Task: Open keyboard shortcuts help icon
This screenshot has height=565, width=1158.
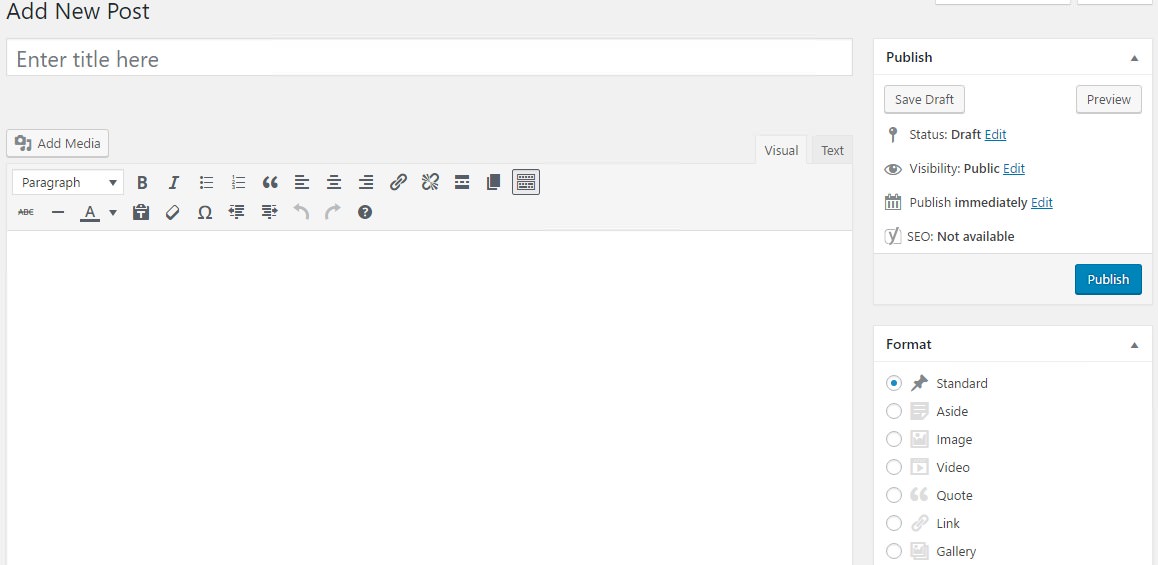Action: pyautogui.click(x=365, y=212)
